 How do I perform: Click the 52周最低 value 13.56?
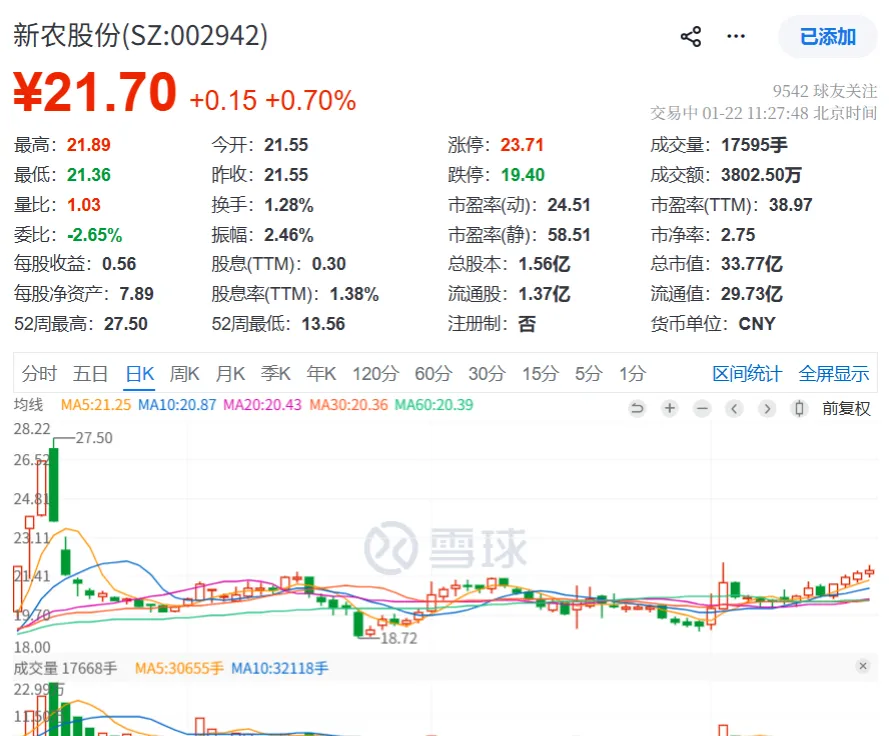[323, 324]
